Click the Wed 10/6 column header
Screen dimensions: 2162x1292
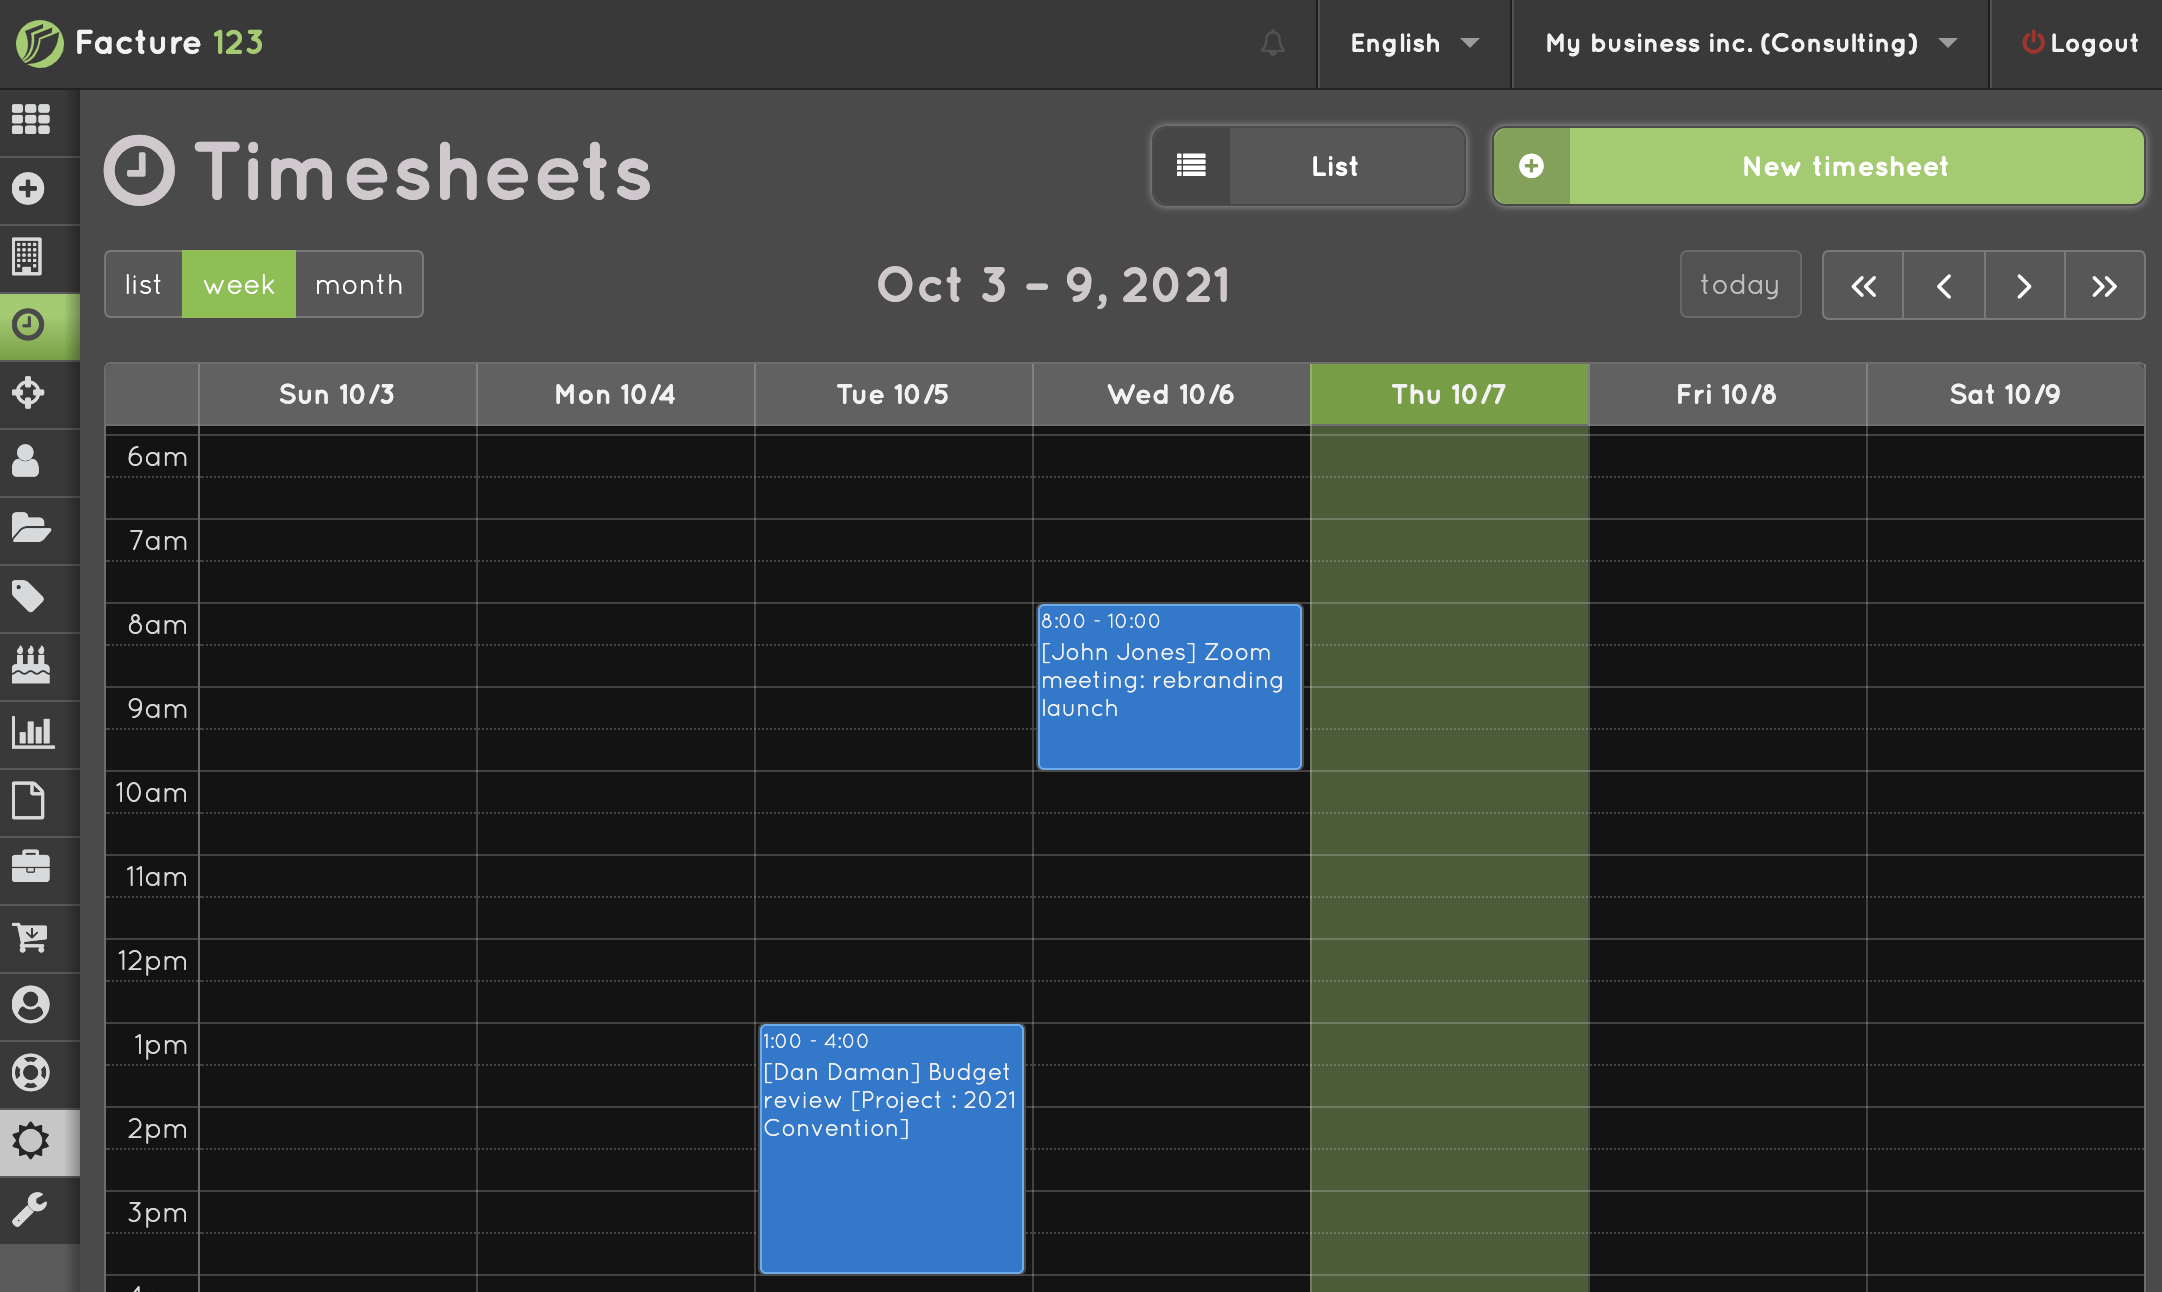click(1171, 394)
